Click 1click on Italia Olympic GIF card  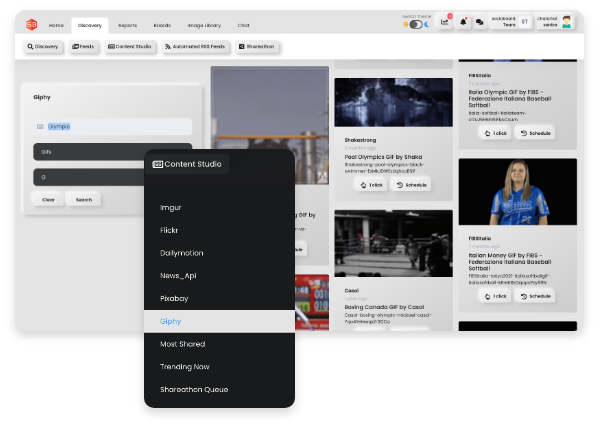tap(495, 133)
